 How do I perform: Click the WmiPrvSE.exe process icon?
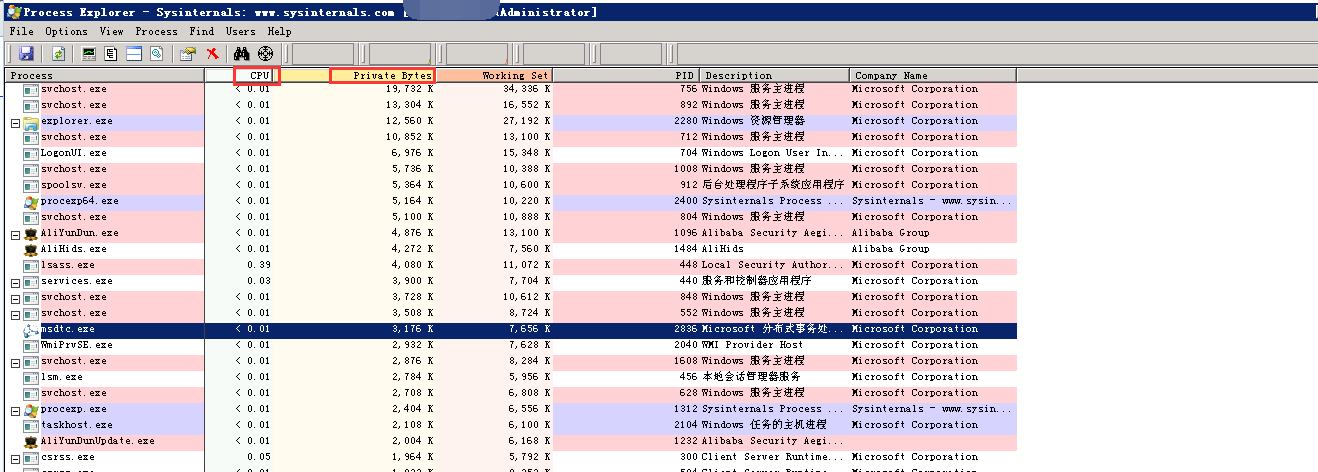(31, 345)
